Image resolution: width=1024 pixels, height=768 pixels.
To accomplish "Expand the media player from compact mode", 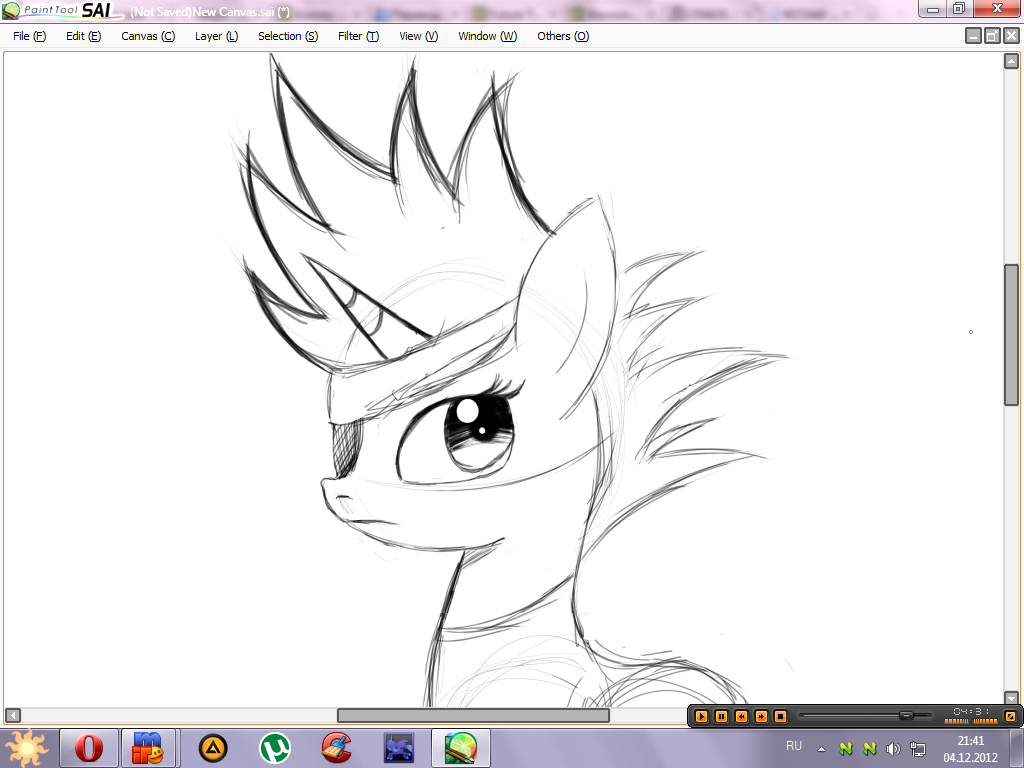I will (x=1010, y=716).
